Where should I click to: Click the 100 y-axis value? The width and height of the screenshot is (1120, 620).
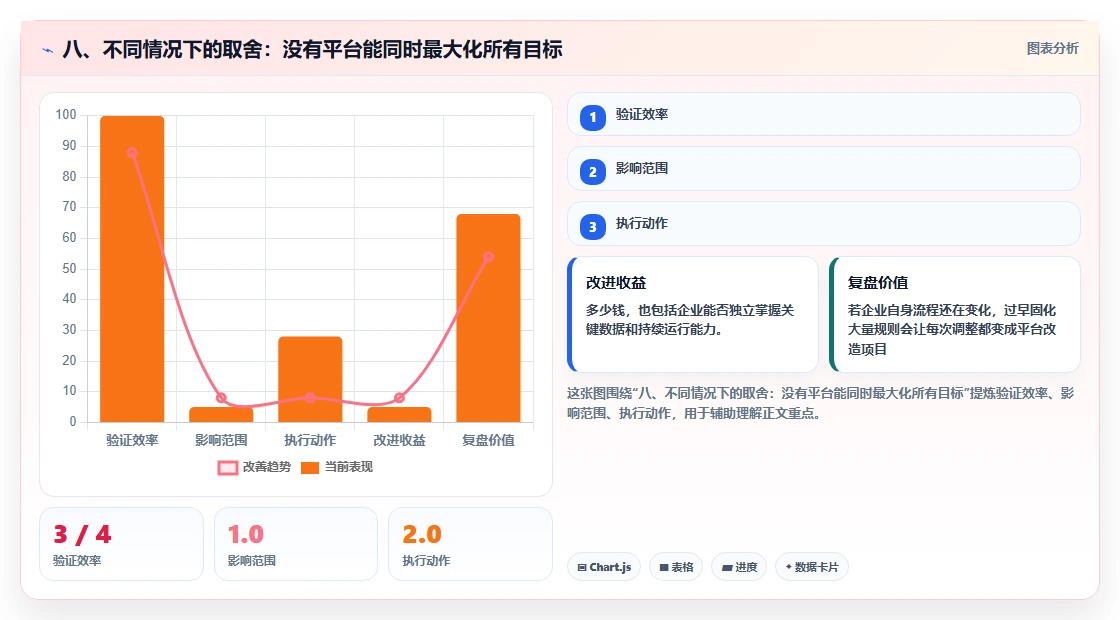pyautogui.click(x=66, y=115)
